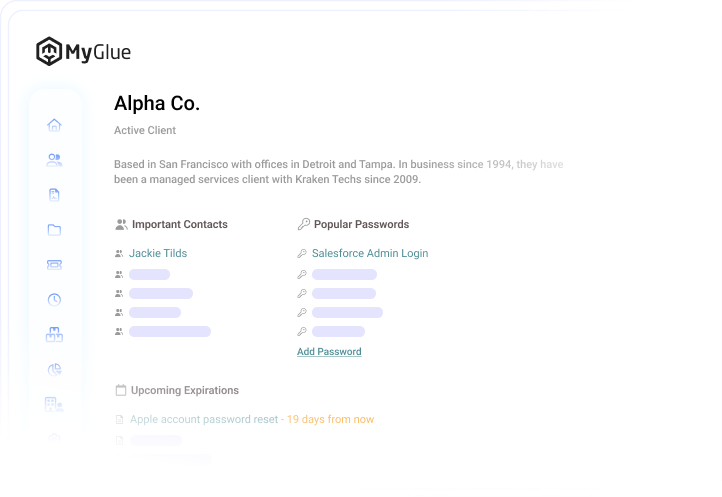
Task: Open the clock history icon in sidebar
Action: [54, 300]
